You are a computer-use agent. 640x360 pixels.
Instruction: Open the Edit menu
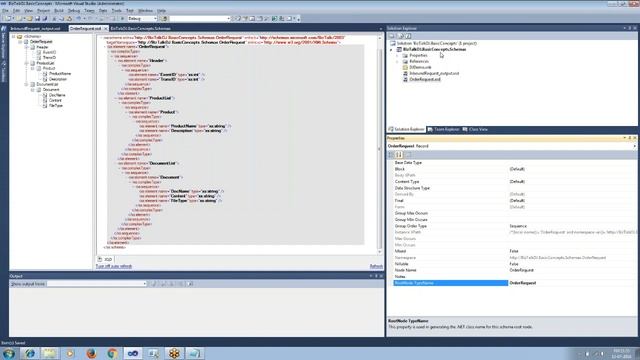tap(16, 11)
